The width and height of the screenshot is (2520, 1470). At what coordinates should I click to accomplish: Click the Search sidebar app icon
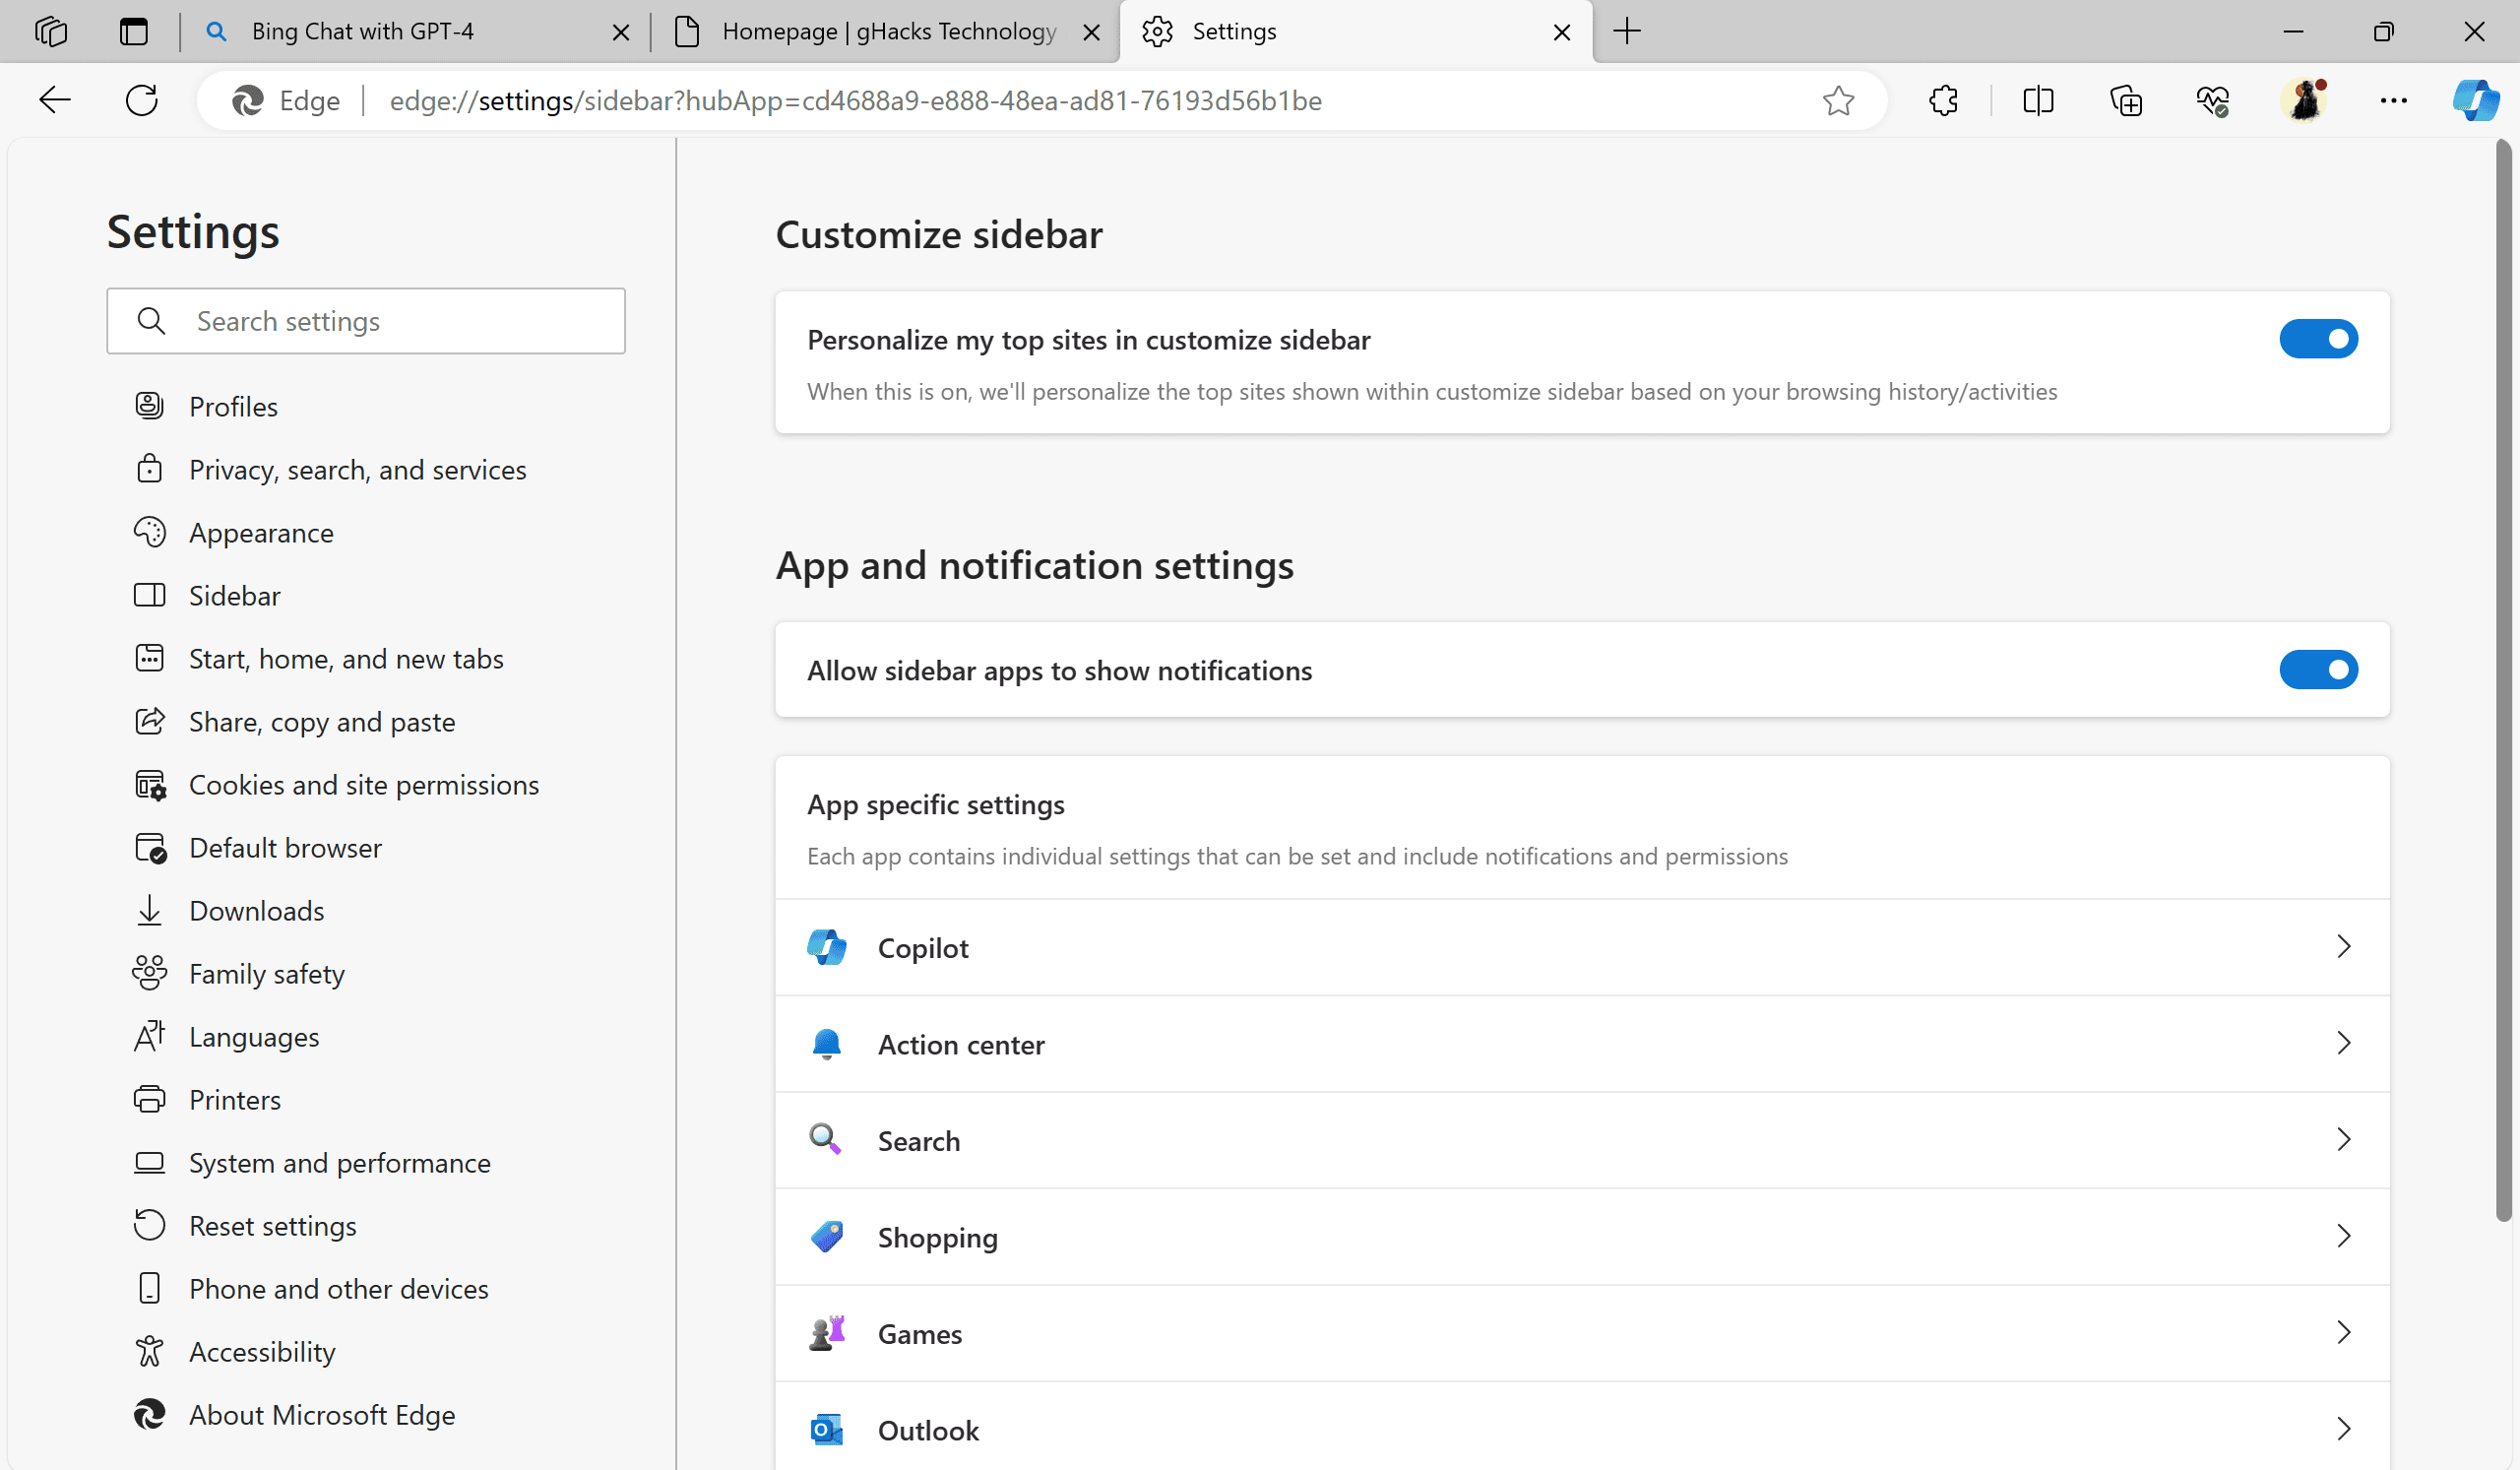pos(829,1139)
